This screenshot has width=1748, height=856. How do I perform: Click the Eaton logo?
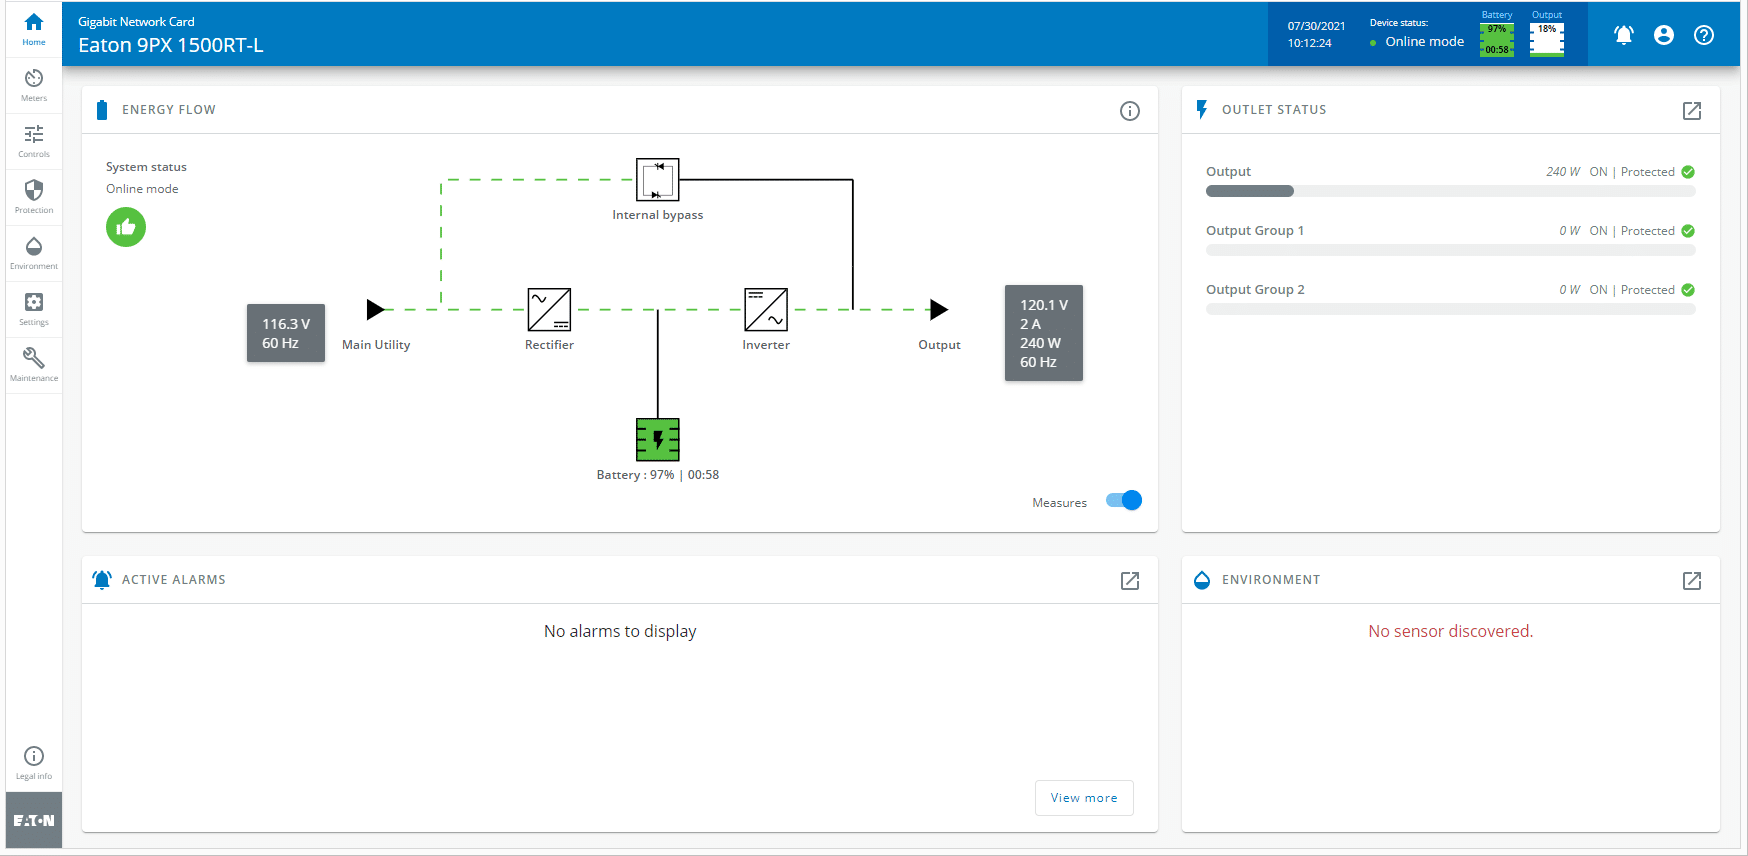click(x=34, y=820)
